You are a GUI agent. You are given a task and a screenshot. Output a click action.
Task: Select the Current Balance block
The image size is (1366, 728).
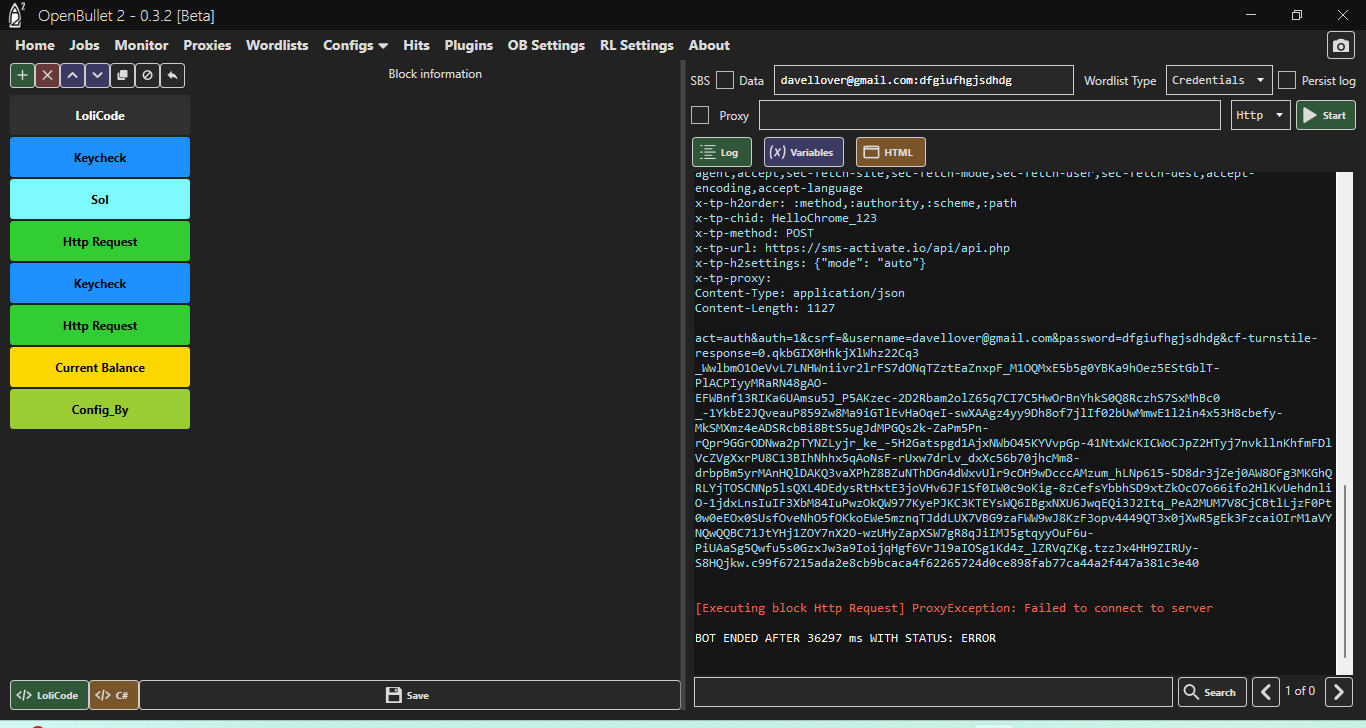[100, 368]
